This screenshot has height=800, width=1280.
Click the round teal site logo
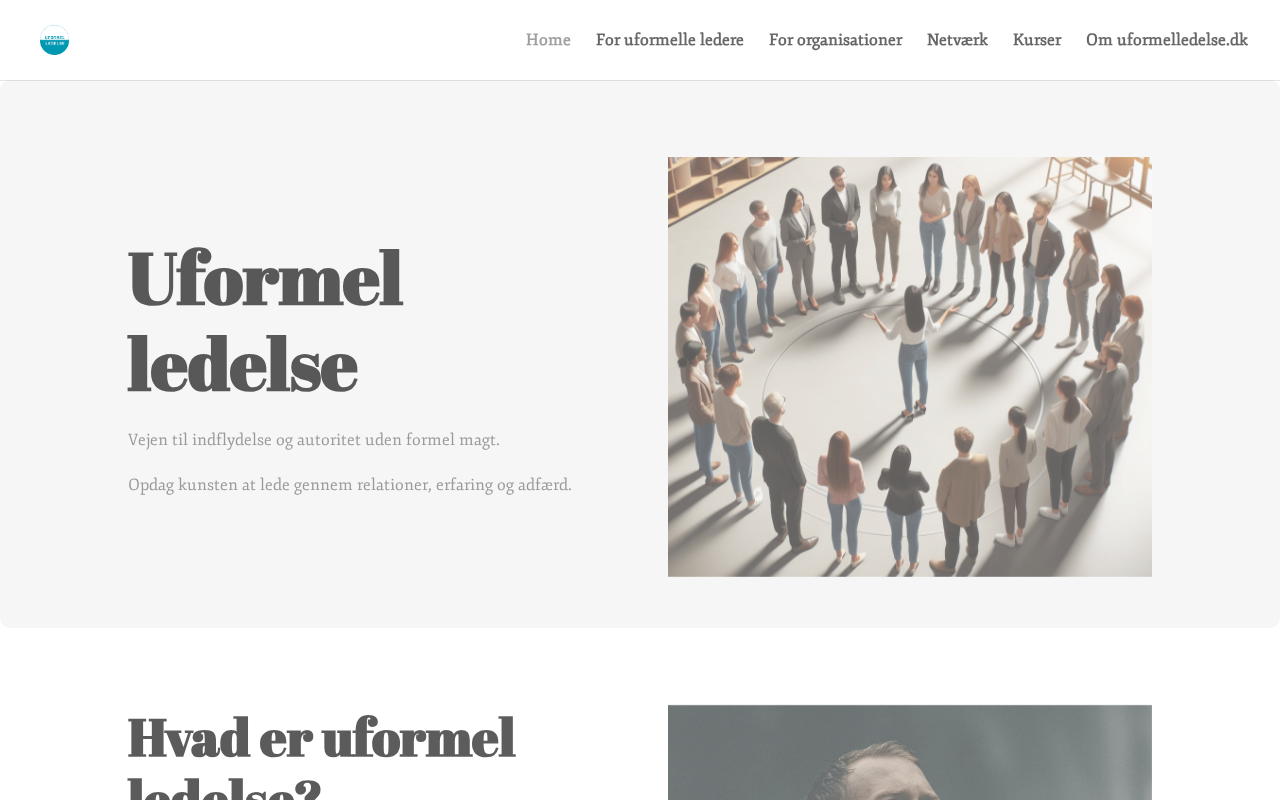(54, 40)
